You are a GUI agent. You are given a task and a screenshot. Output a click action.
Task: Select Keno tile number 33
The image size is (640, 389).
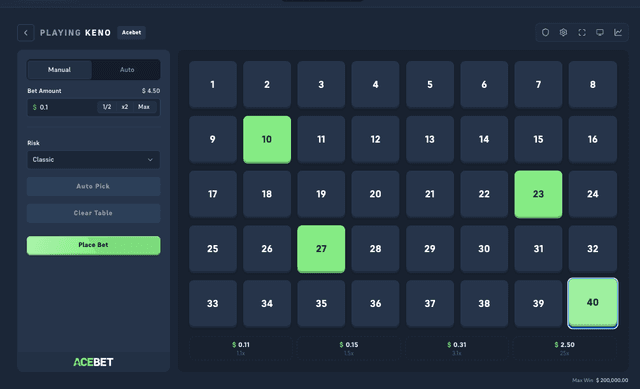(x=213, y=303)
